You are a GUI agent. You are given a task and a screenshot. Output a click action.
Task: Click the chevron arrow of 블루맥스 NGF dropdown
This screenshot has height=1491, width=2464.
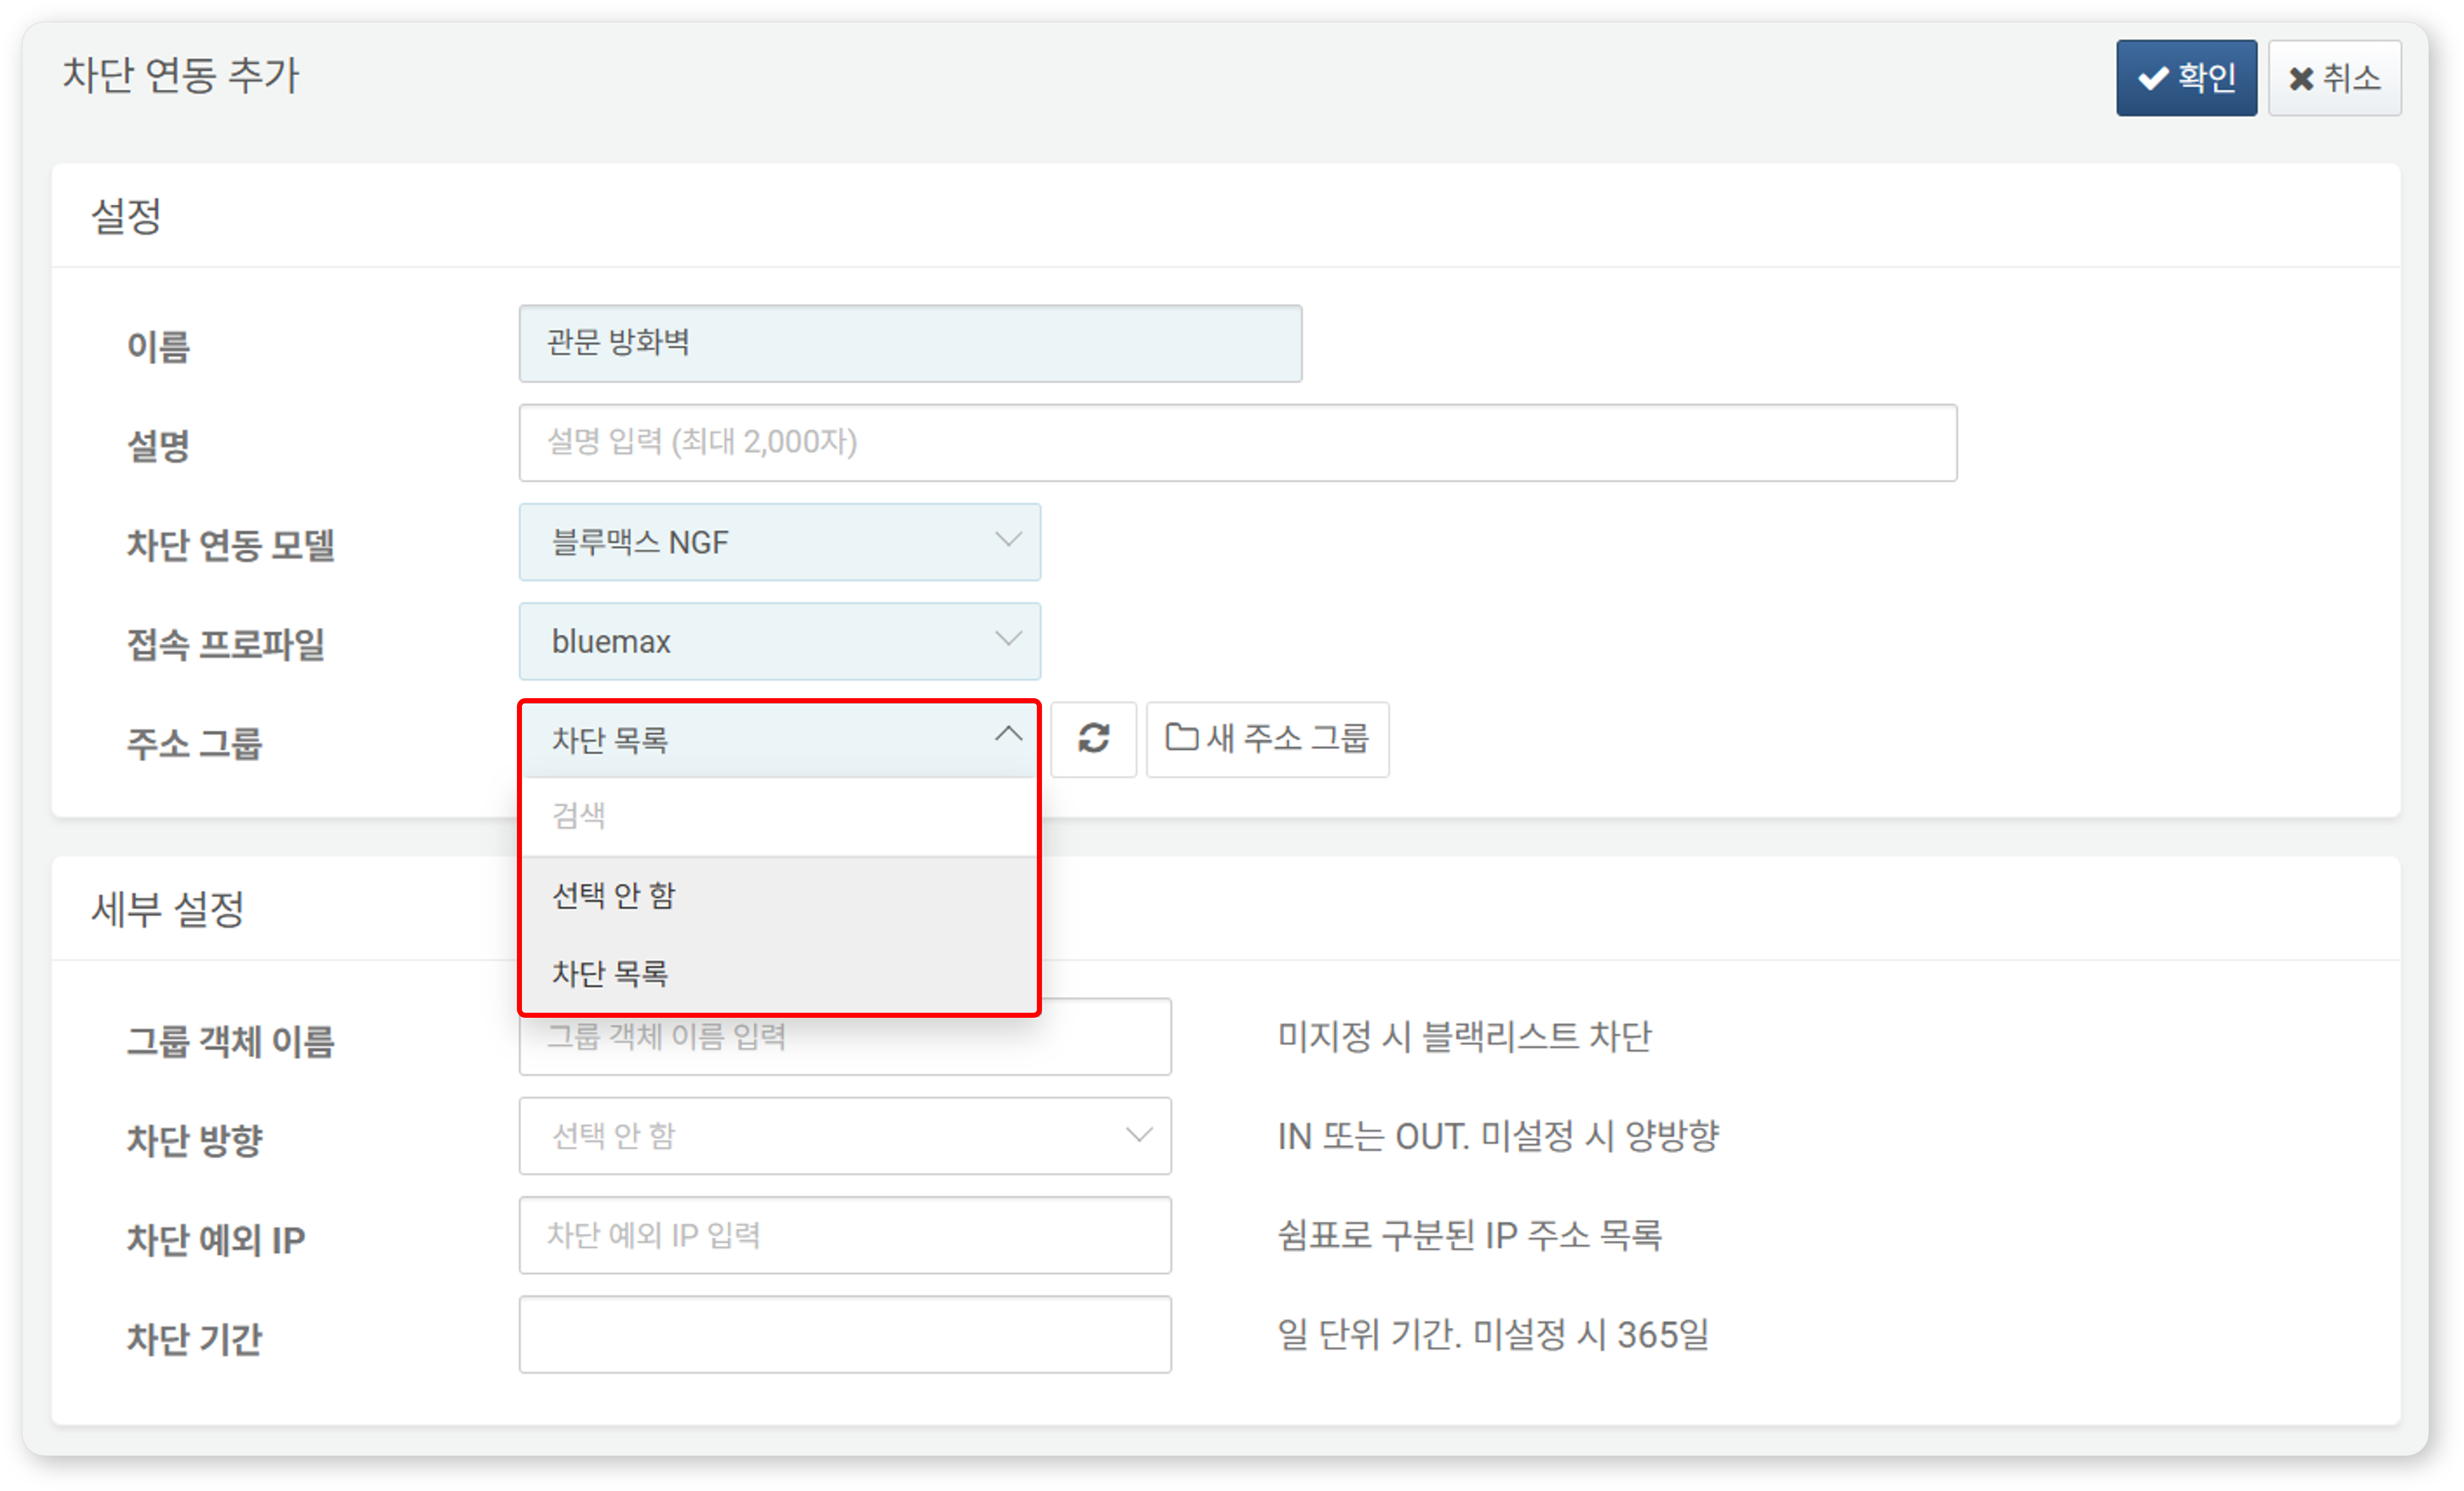(1008, 540)
